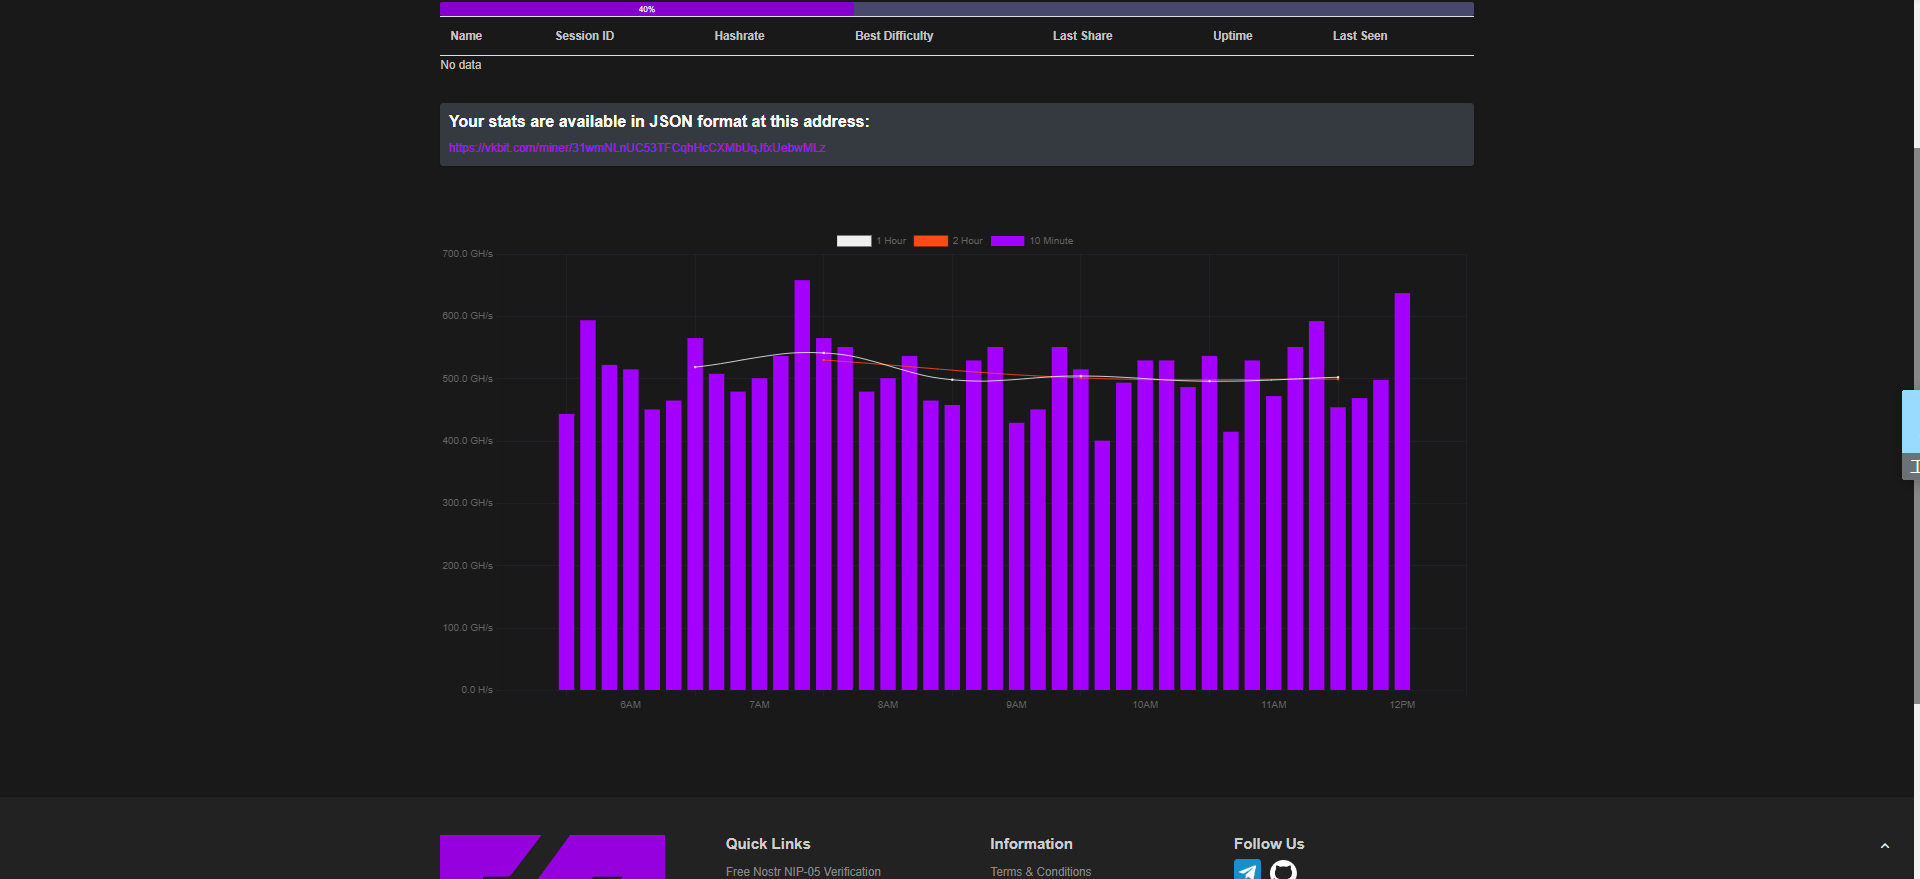
Task: Click the scroll-to-top chevron arrow
Action: click(1885, 846)
